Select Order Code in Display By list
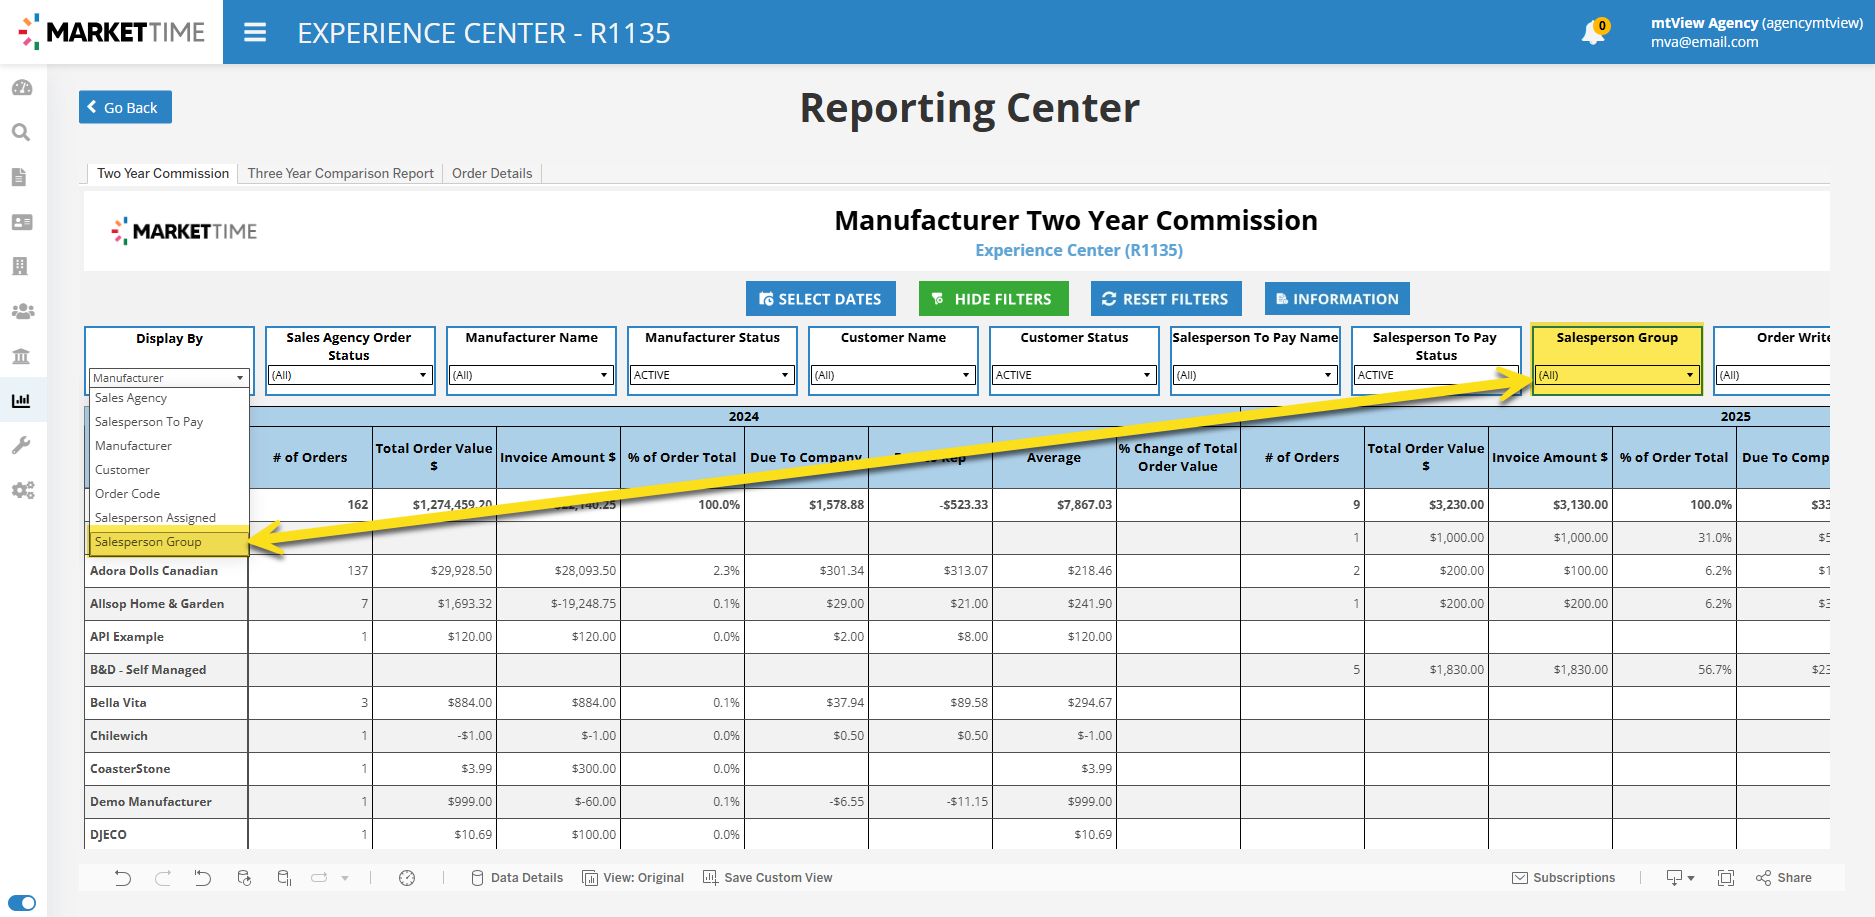The height and width of the screenshot is (917, 1875). (169, 494)
